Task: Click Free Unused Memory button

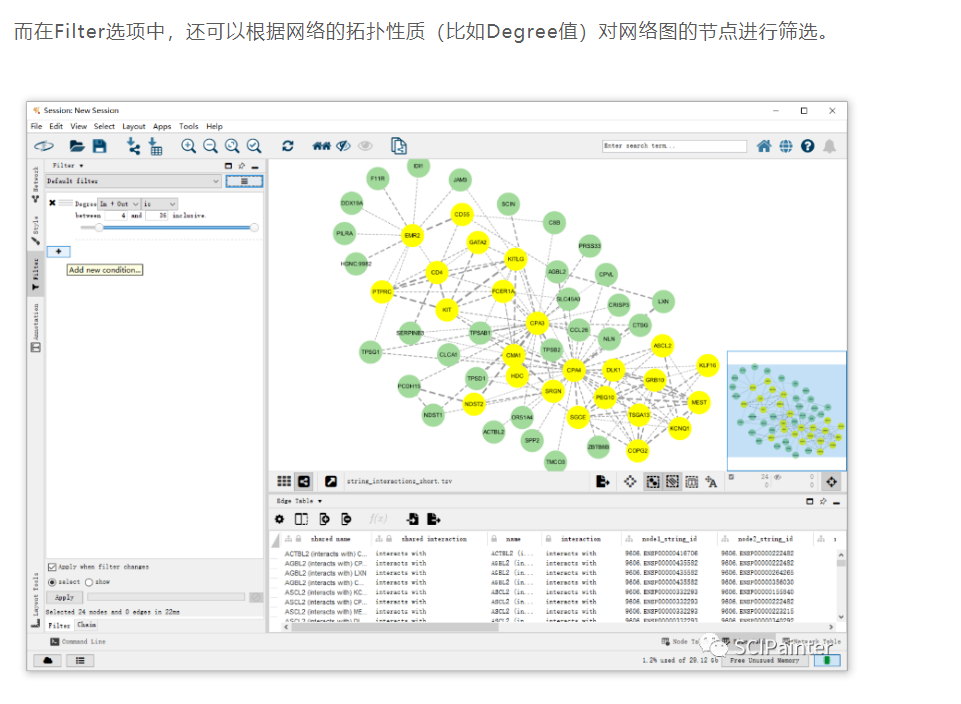Action: coord(764,660)
